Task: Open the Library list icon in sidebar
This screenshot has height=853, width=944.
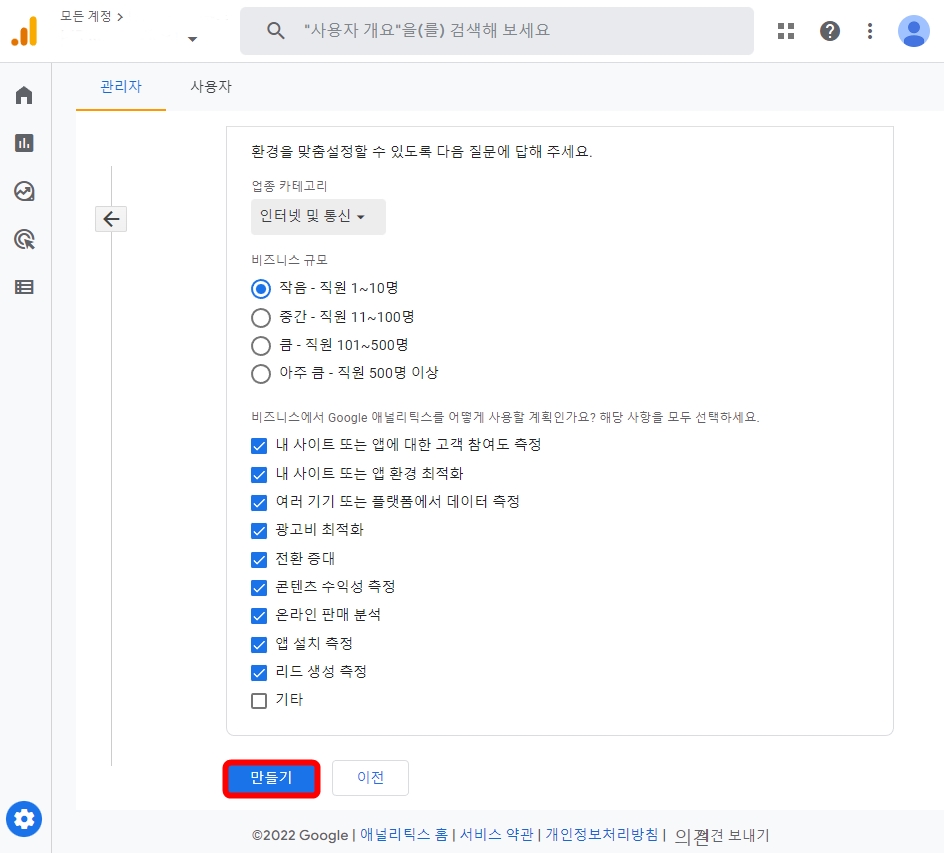Action: [x=24, y=287]
